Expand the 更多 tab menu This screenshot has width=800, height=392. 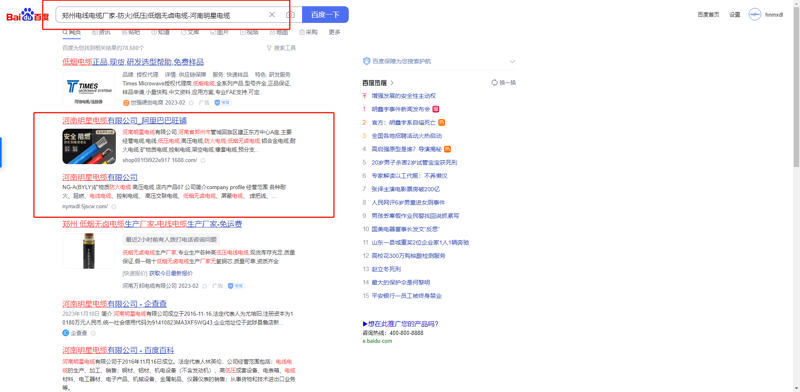click(x=334, y=32)
